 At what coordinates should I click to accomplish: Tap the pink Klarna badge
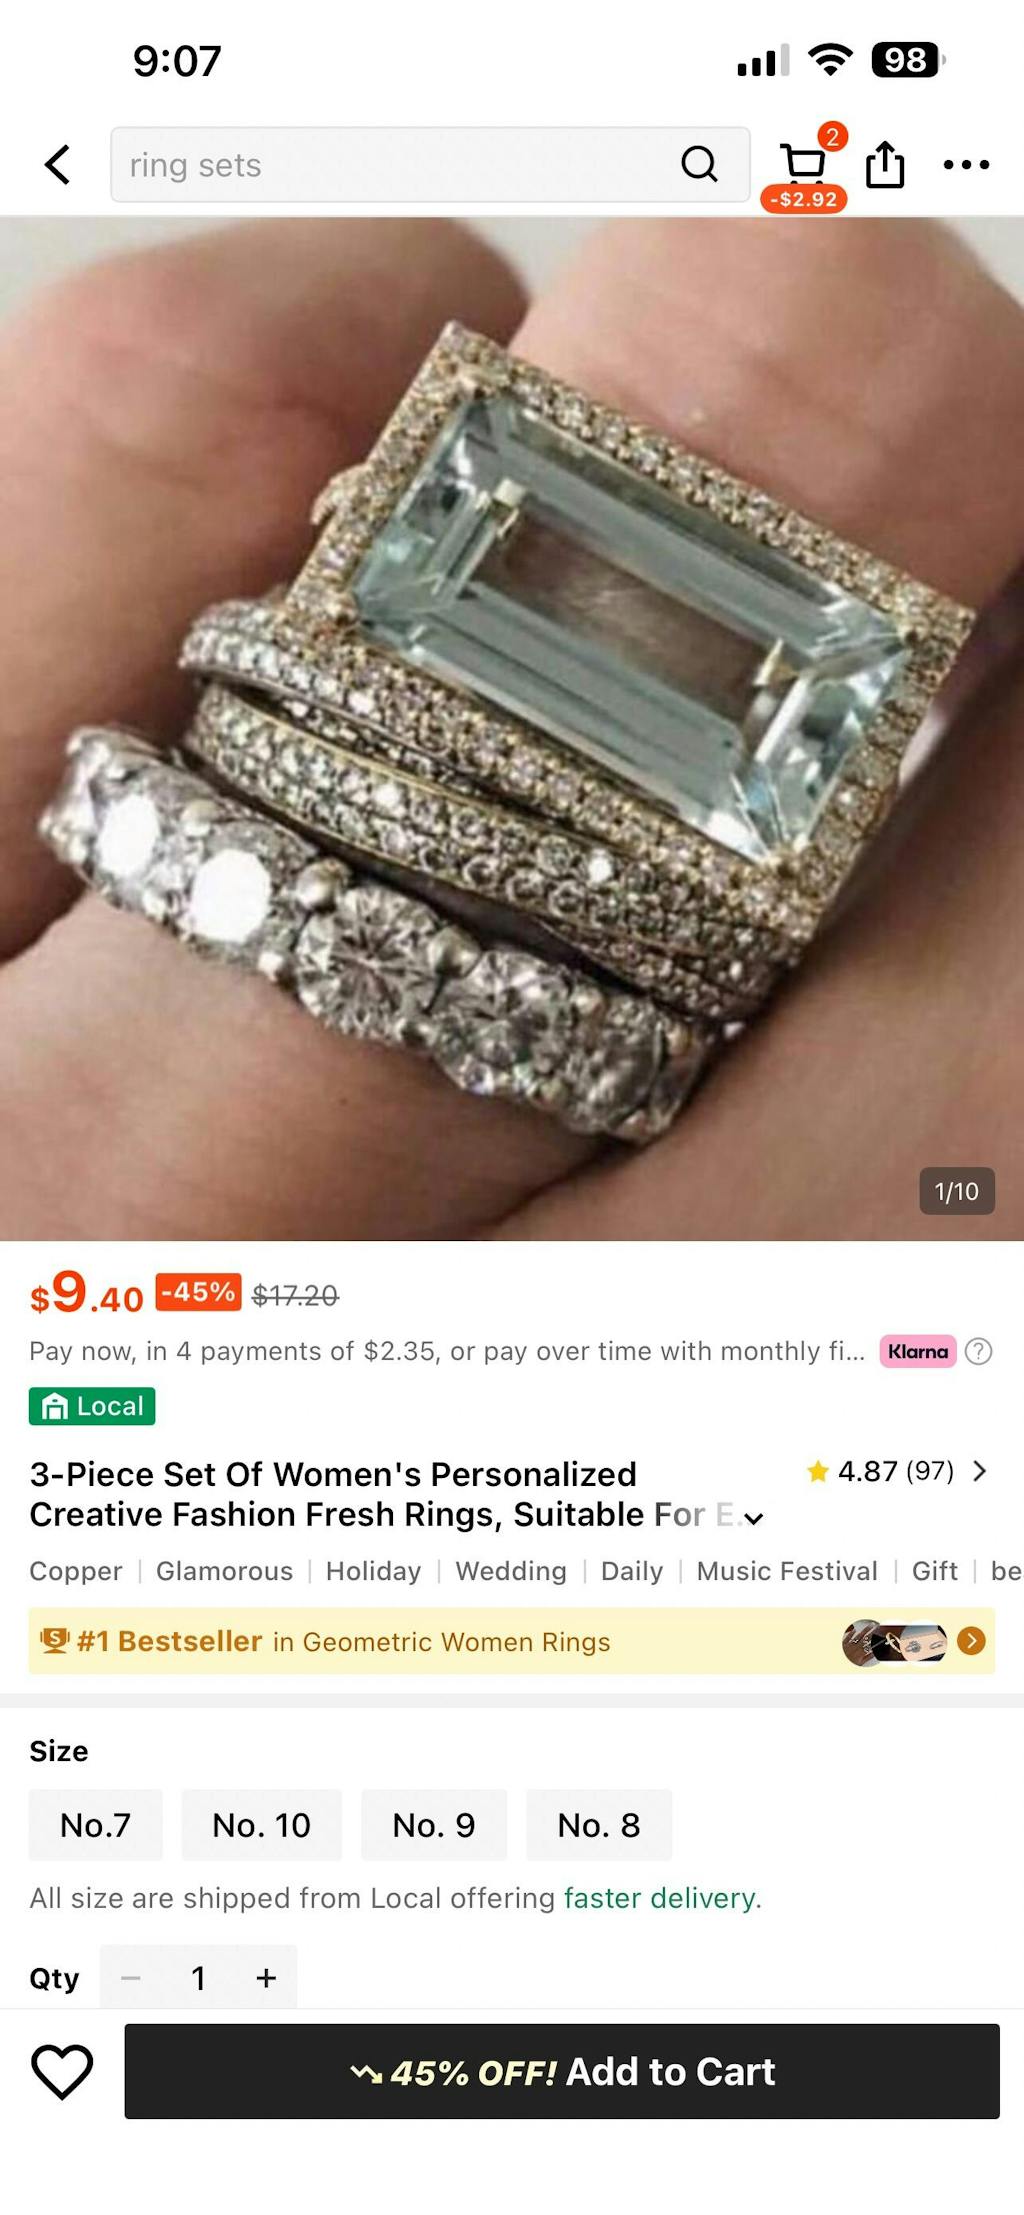coord(918,1351)
